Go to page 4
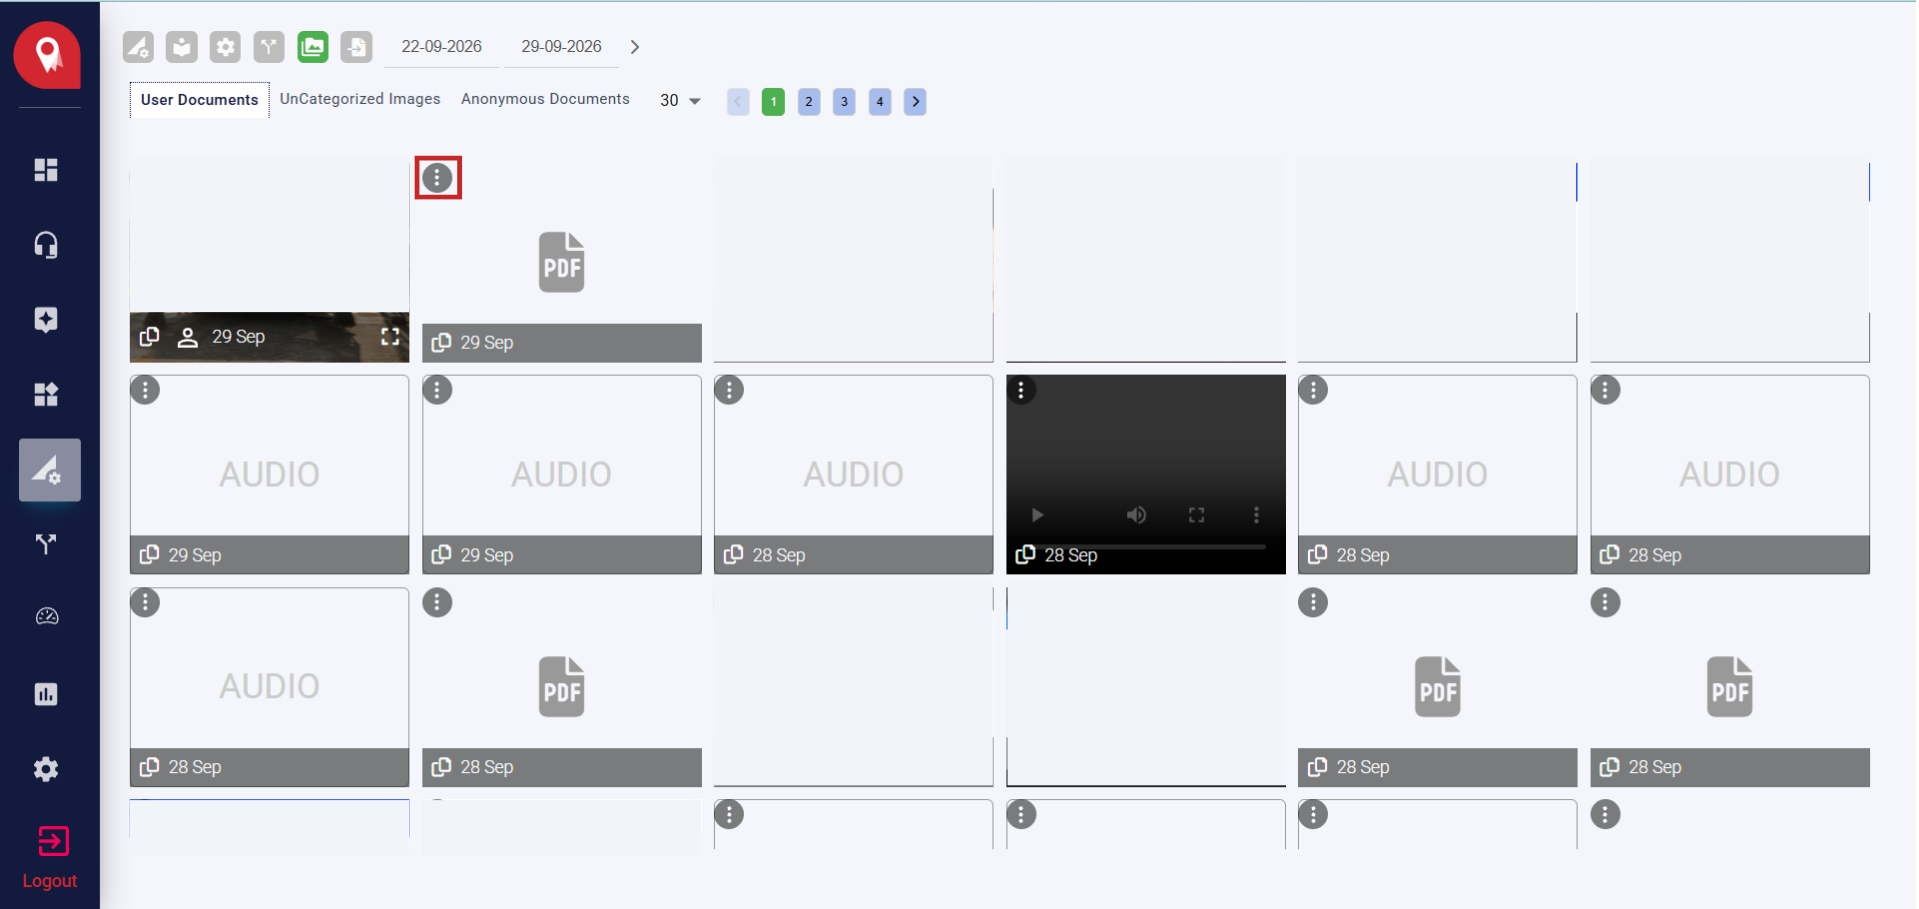1919x909 pixels. (880, 102)
